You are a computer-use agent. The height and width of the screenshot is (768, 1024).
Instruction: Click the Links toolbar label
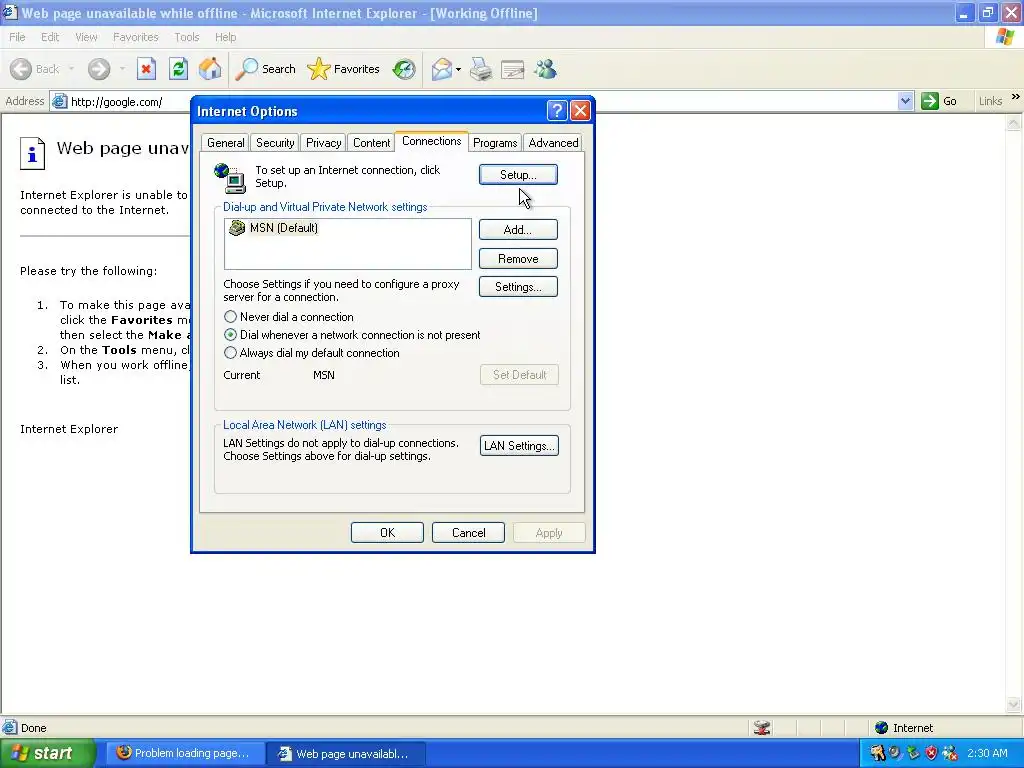pyautogui.click(x=990, y=101)
